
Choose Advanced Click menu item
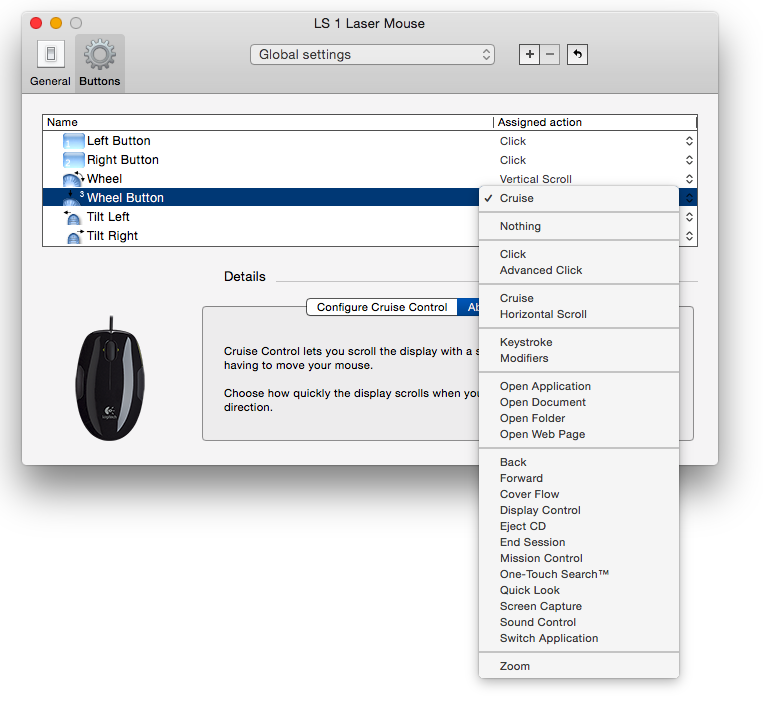pyautogui.click(x=579, y=270)
